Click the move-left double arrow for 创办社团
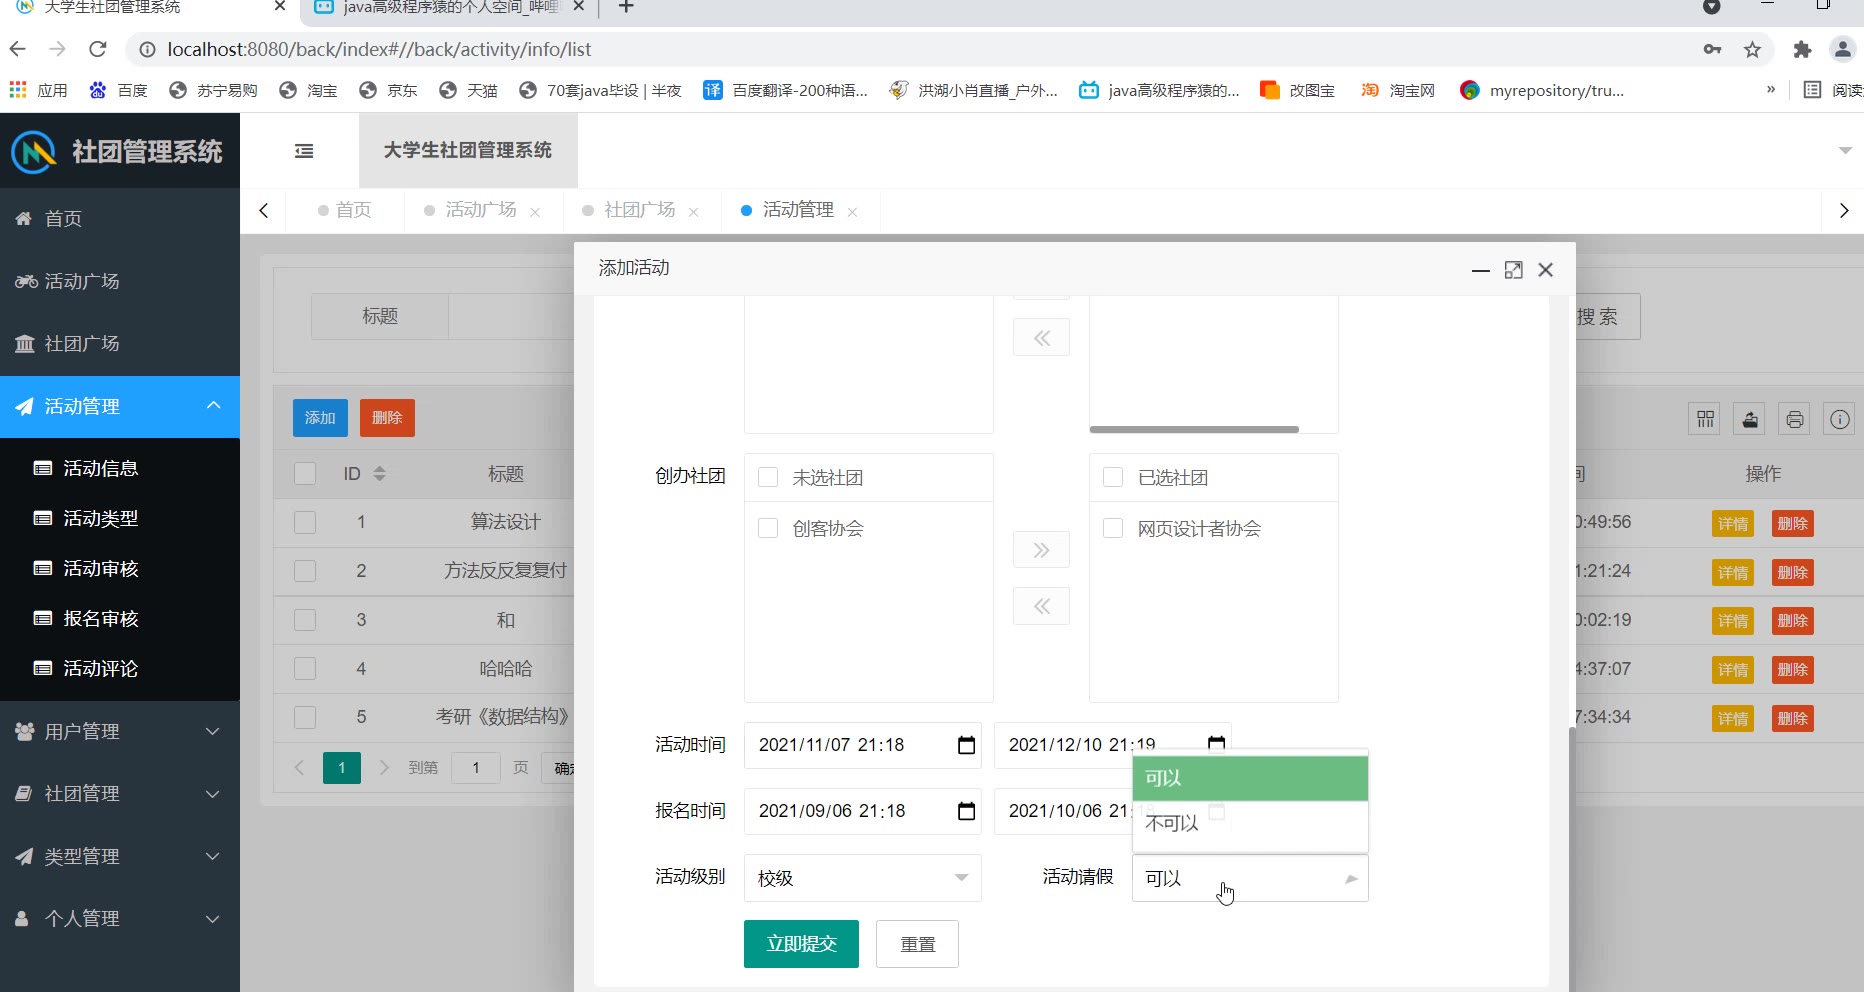The height and width of the screenshot is (992, 1864). coord(1041,606)
